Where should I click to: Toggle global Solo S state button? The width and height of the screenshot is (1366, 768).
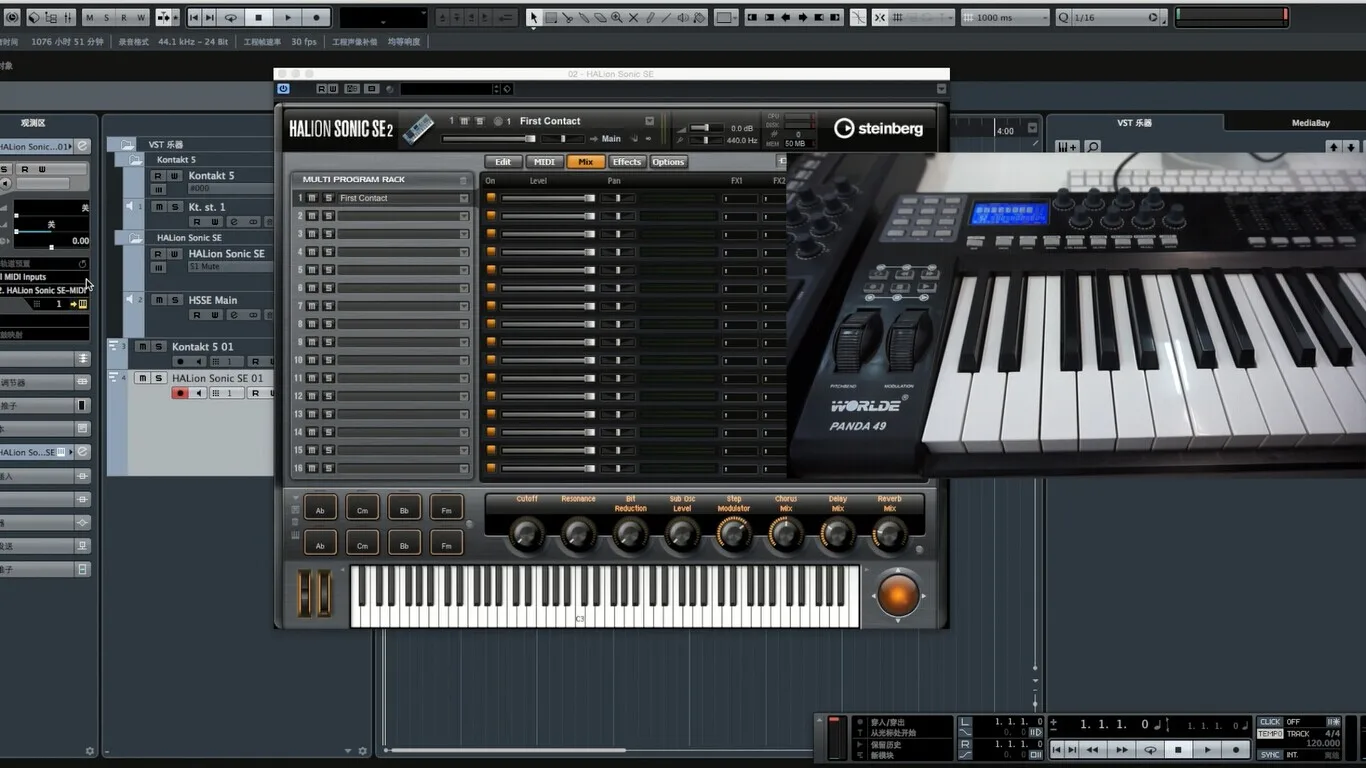click(108, 17)
